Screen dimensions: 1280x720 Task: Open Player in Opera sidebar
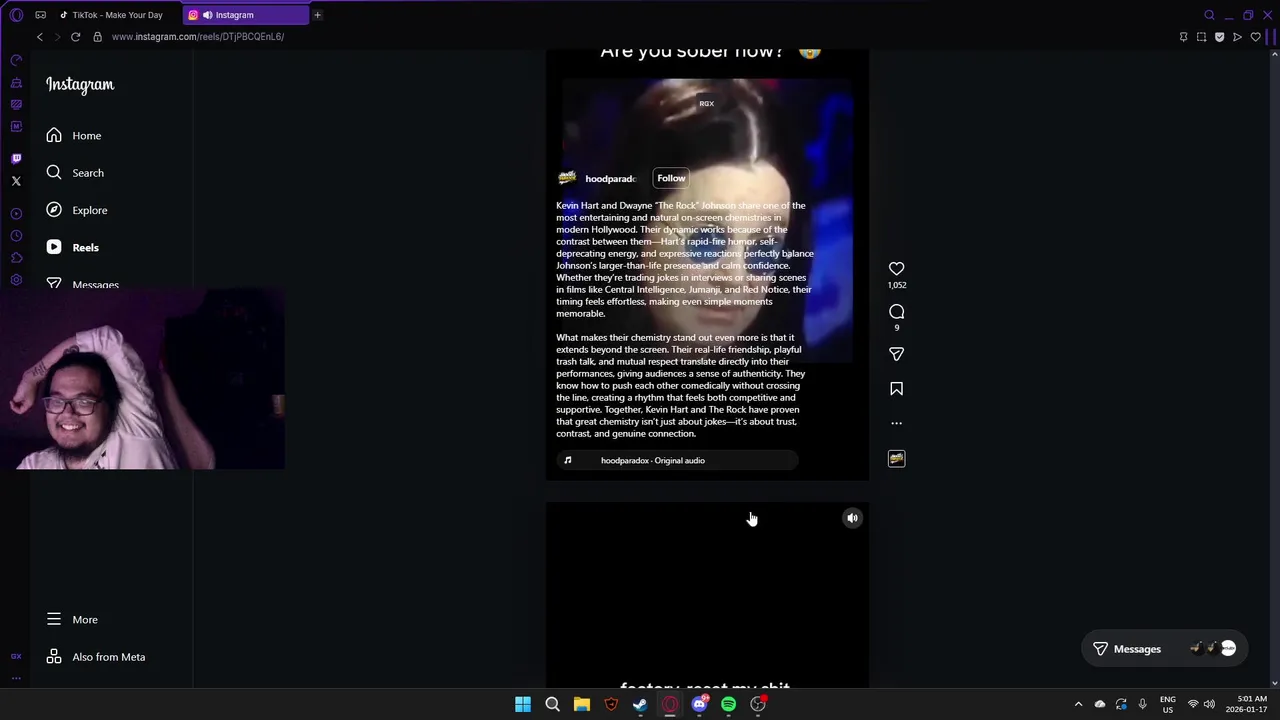16,214
